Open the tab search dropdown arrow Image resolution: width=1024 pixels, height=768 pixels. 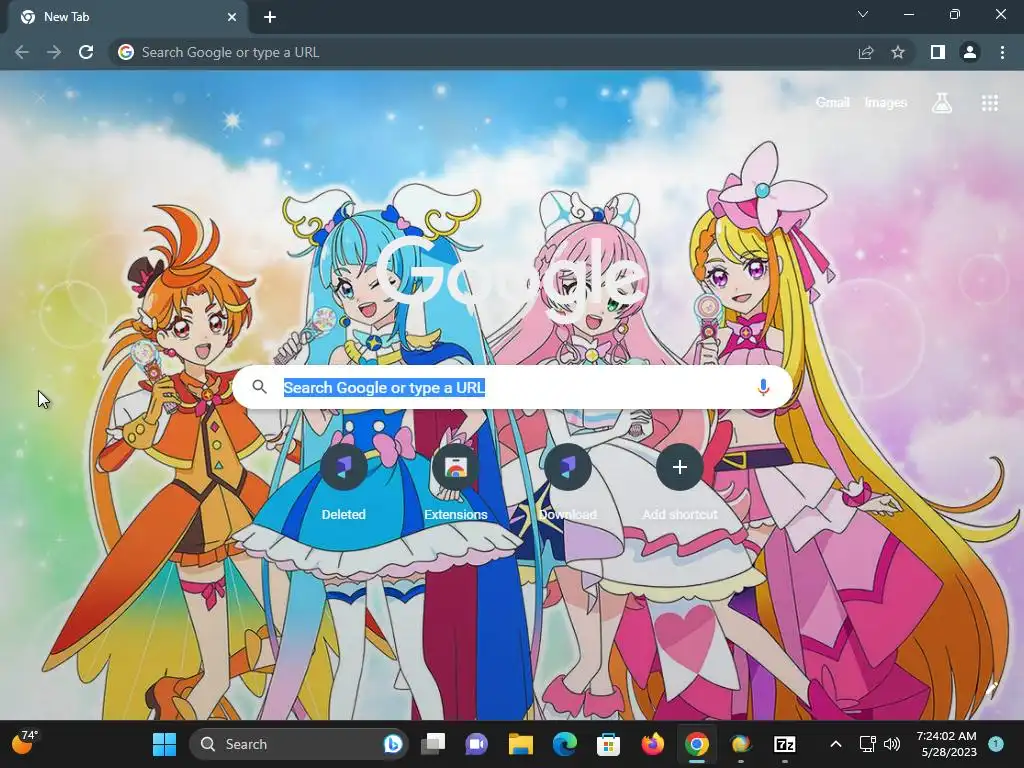tap(863, 14)
